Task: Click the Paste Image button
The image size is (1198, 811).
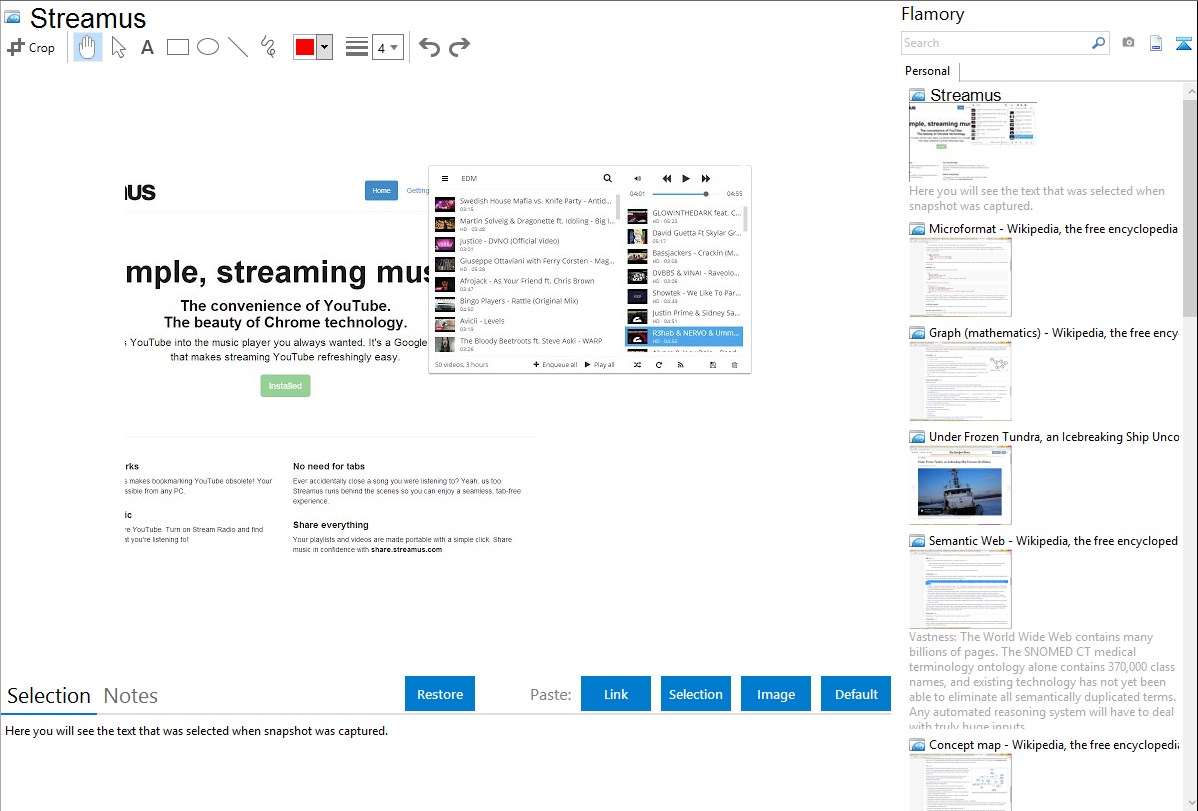Action: 775,694
